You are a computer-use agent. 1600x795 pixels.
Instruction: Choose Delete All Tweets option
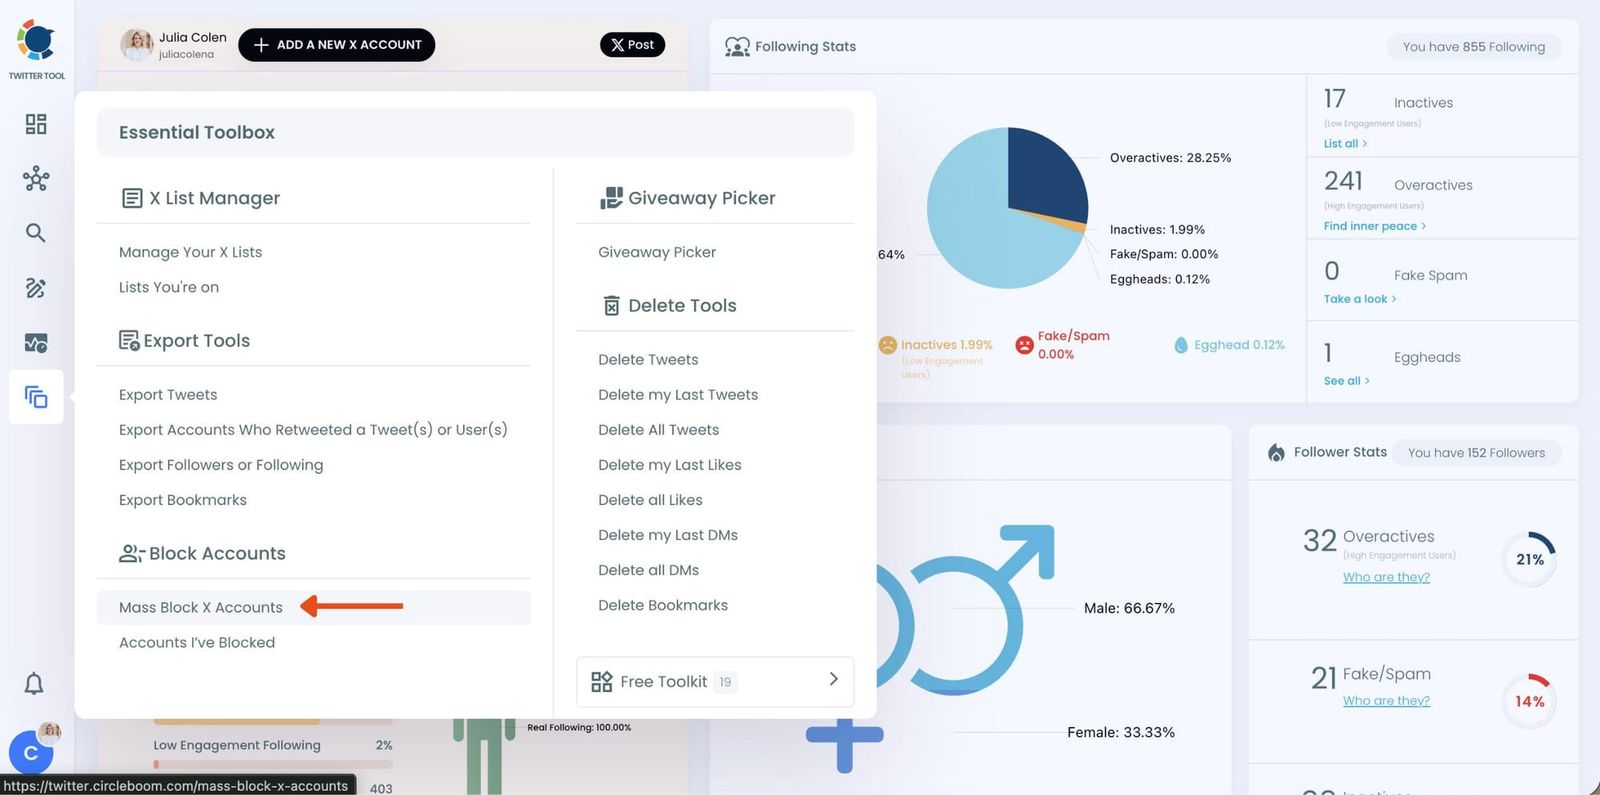(659, 430)
